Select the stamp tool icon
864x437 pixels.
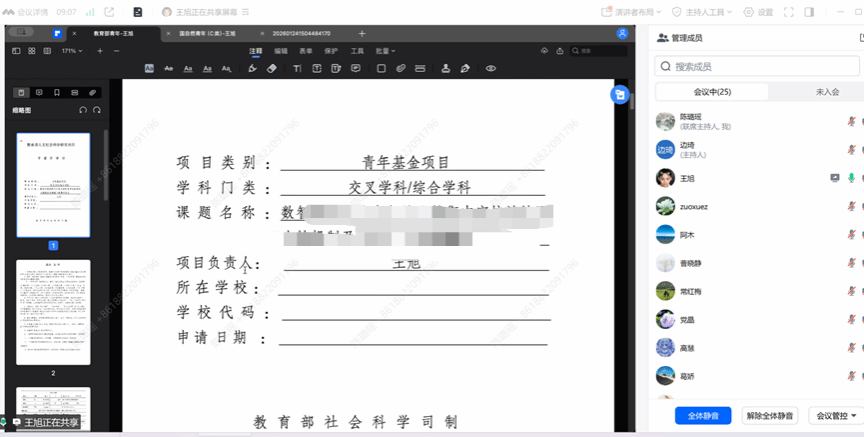tap(445, 69)
